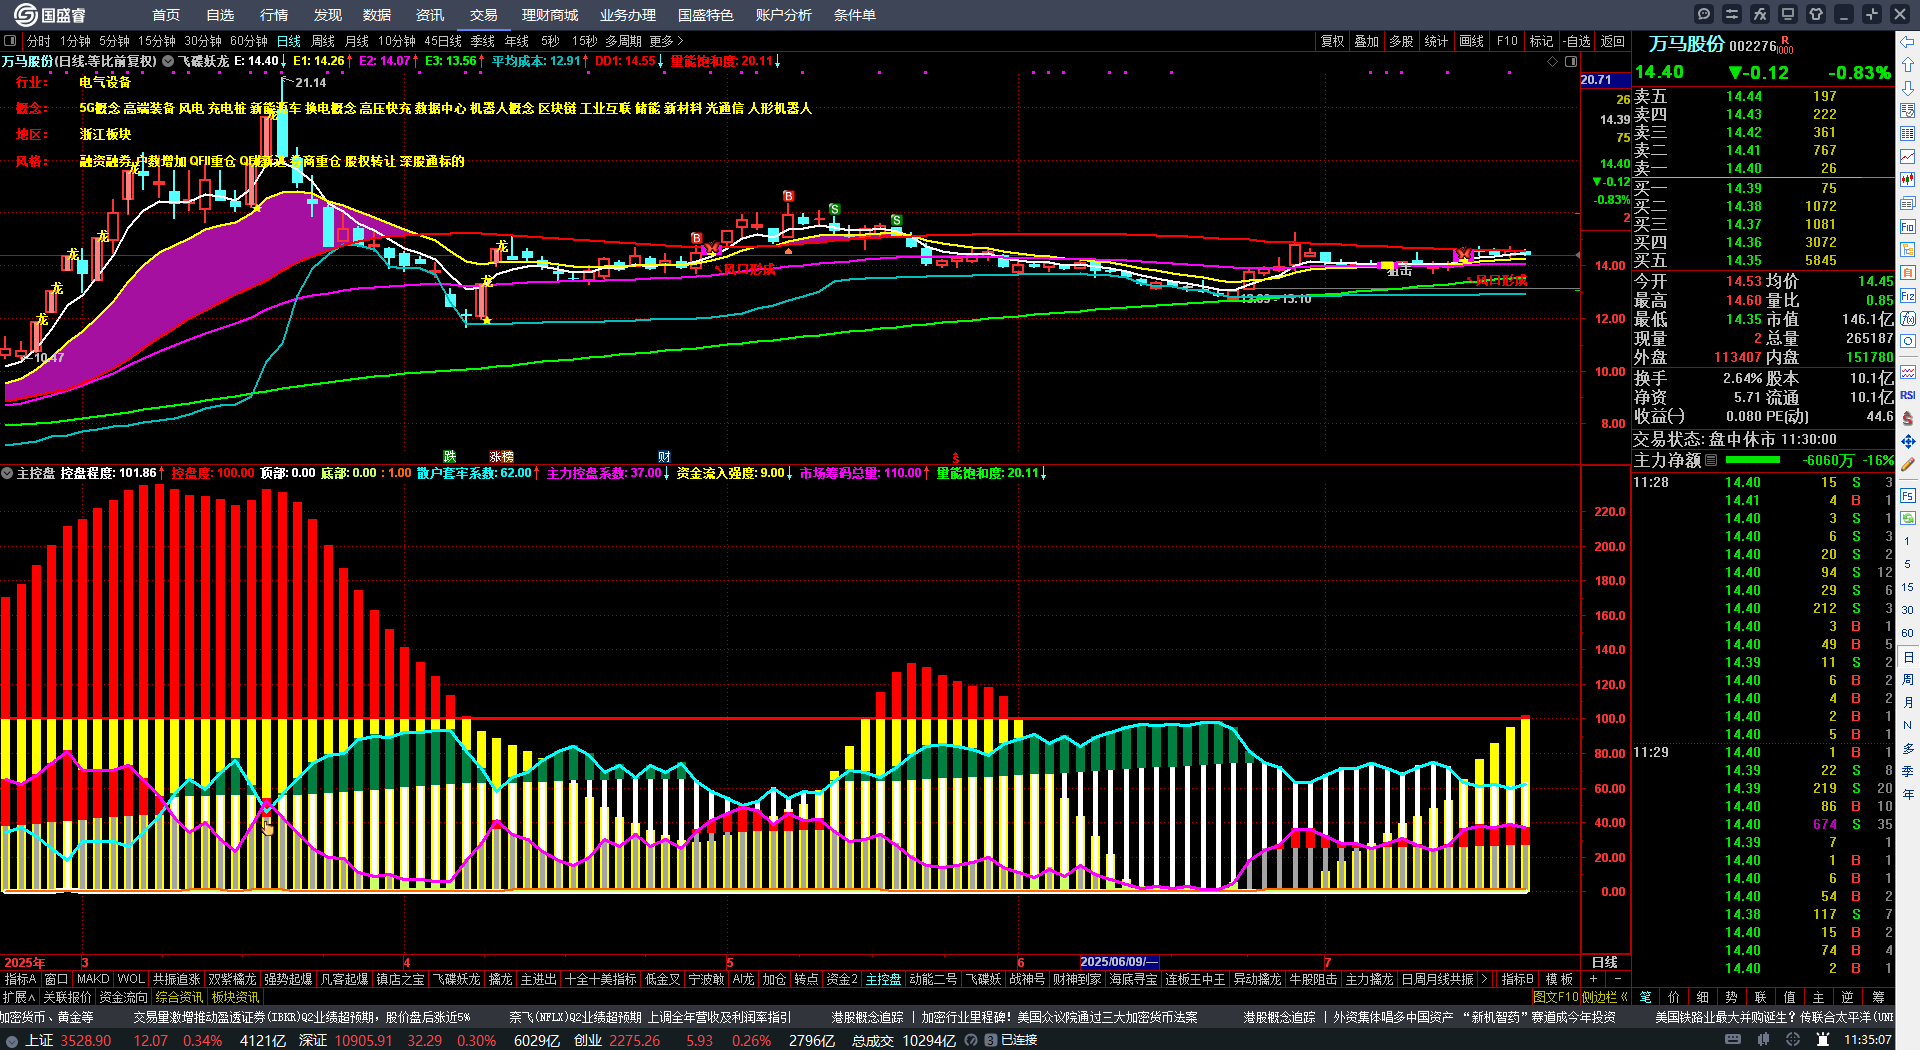This screenshot has width=1920, height=1050.
Task: Click the crosshair target icon in status bar
Action: click(x=1794, y=1040)
